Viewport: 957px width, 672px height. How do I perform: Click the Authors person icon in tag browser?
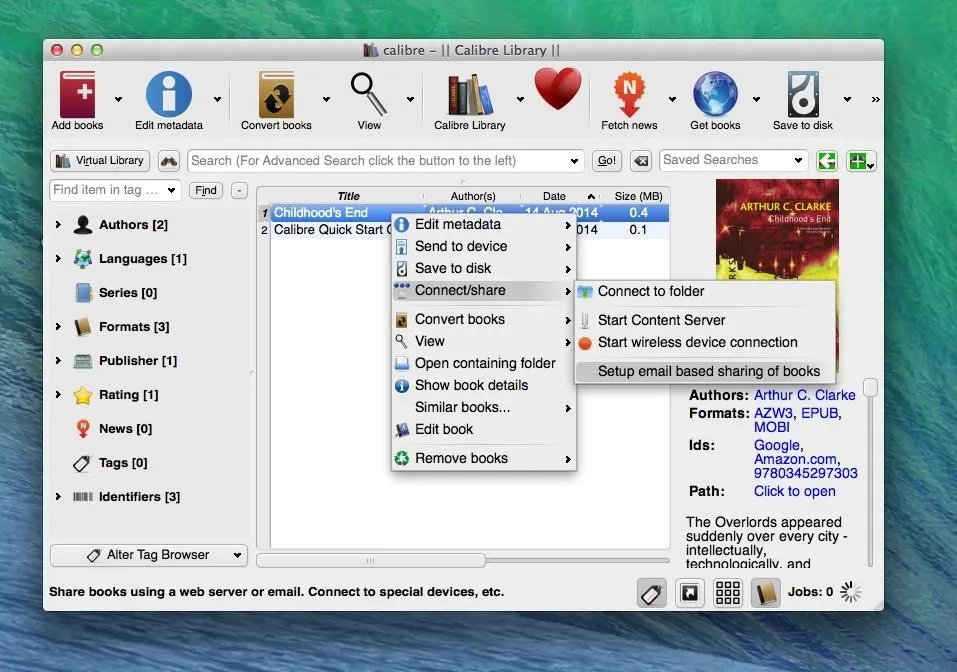coord(82,225)
